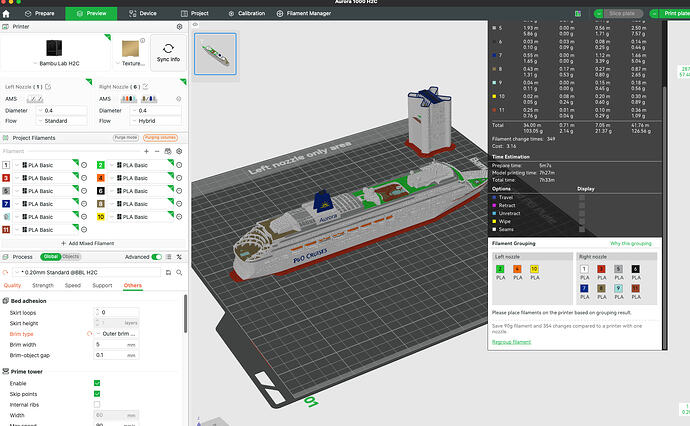Image resolution: width=690 pixels, height=426 pixels.
Task: Edit filament 4 settings icon
Action: point(179,178)
